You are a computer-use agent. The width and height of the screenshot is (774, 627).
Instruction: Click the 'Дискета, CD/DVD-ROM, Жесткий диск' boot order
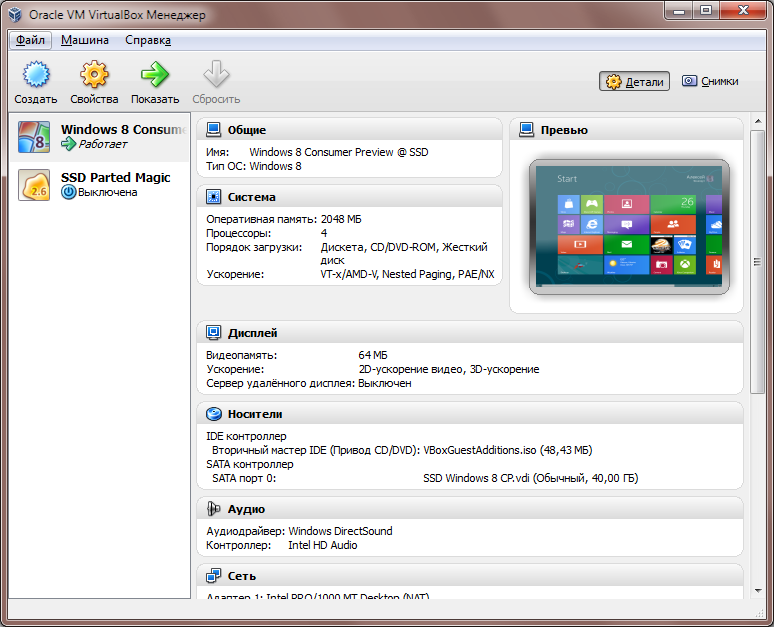coord(404,254)
